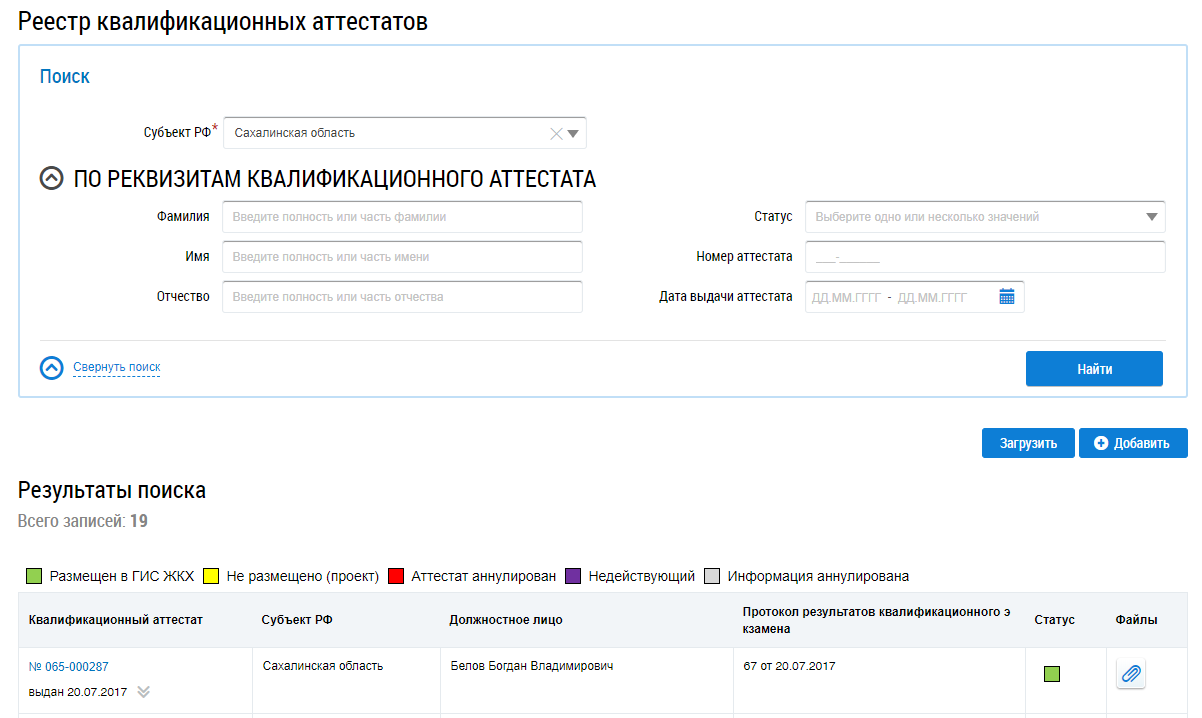Open the calendar date picker icon

(1007, 297)
